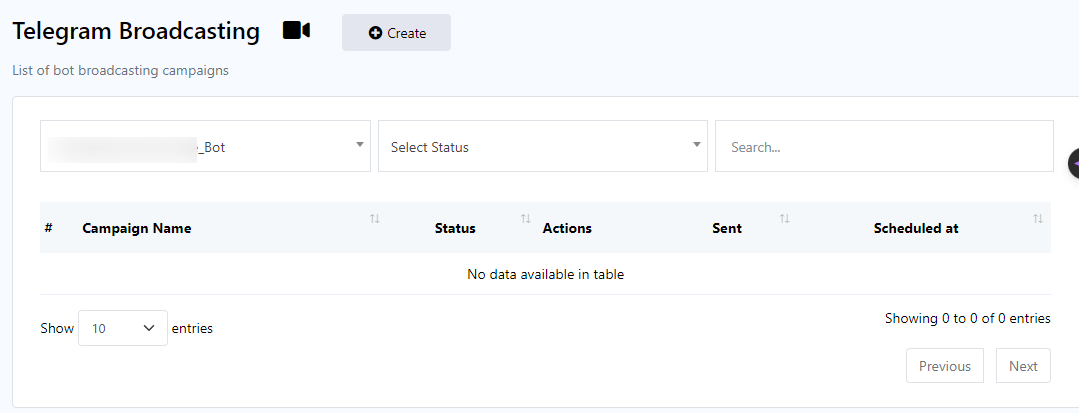Image resolution: width=1079 pixels, height=413 pixels.
Task: Open the dark floating icon at right edge
Action: pyautogui.click(x=1073, y=163)
